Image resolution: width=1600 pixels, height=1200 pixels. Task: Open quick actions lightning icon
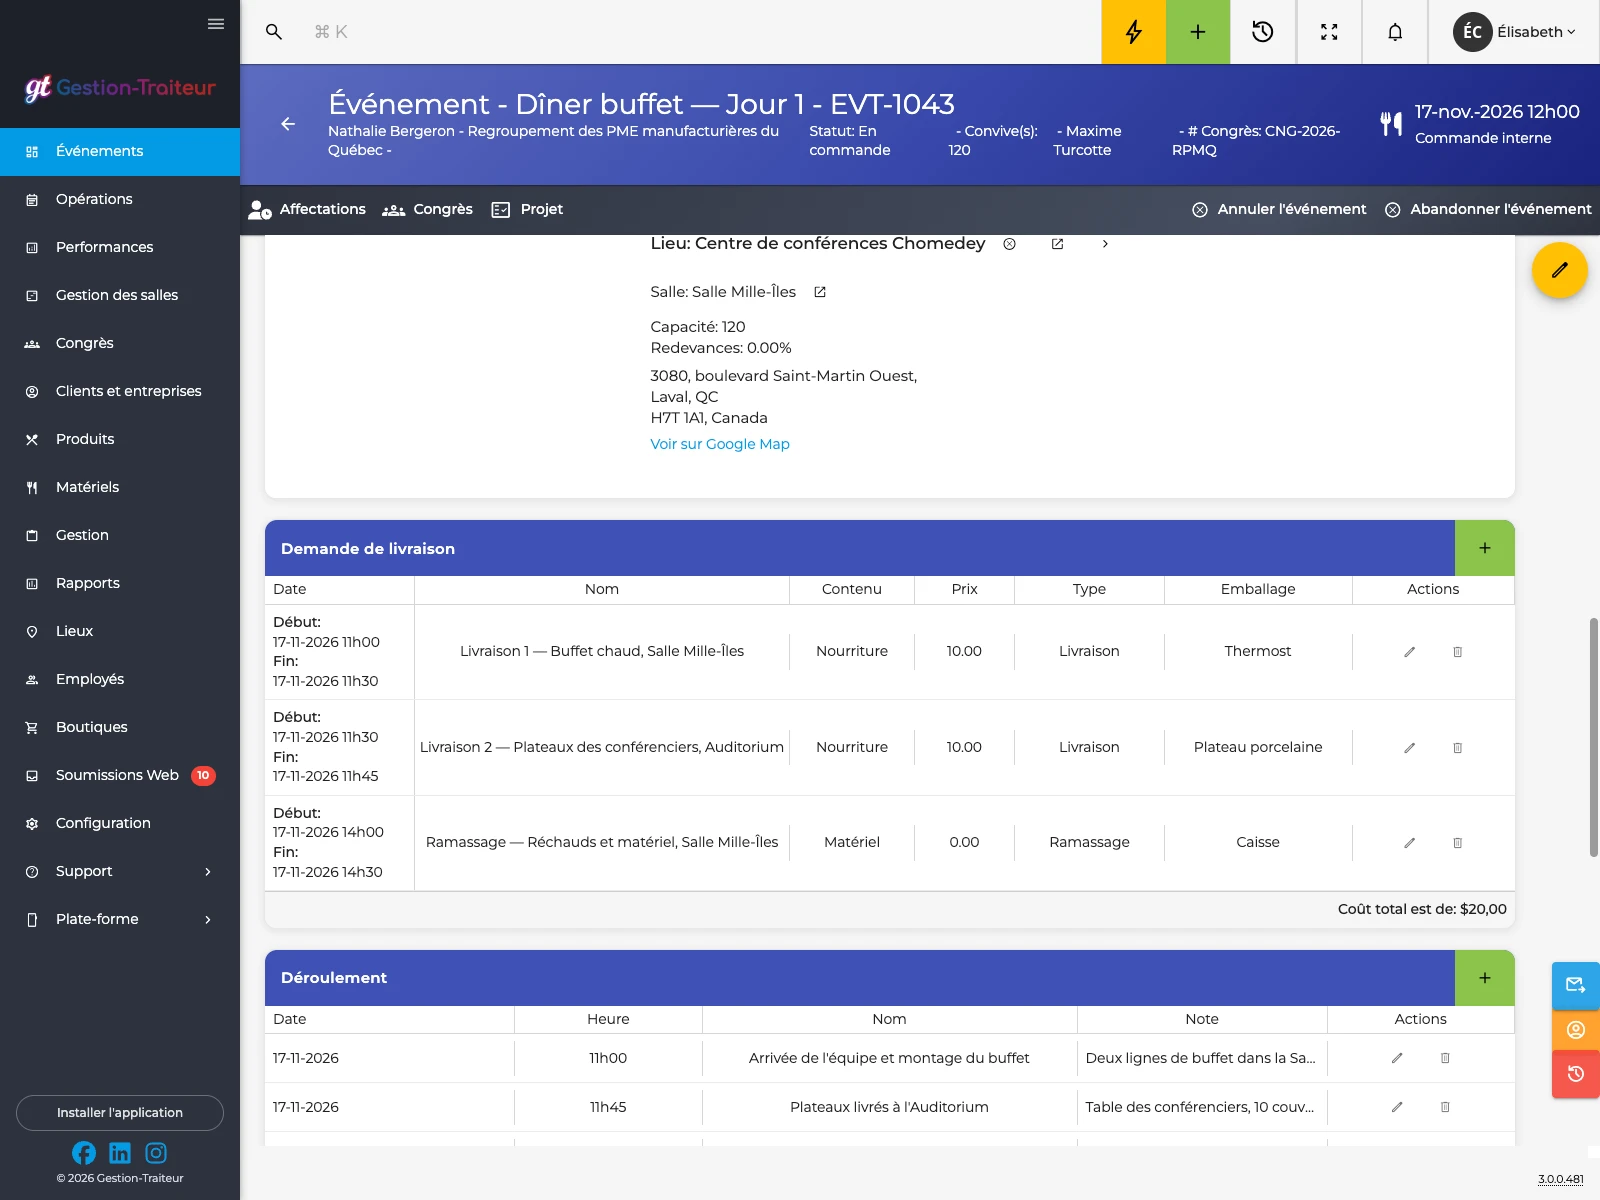tap(1133, 32)
